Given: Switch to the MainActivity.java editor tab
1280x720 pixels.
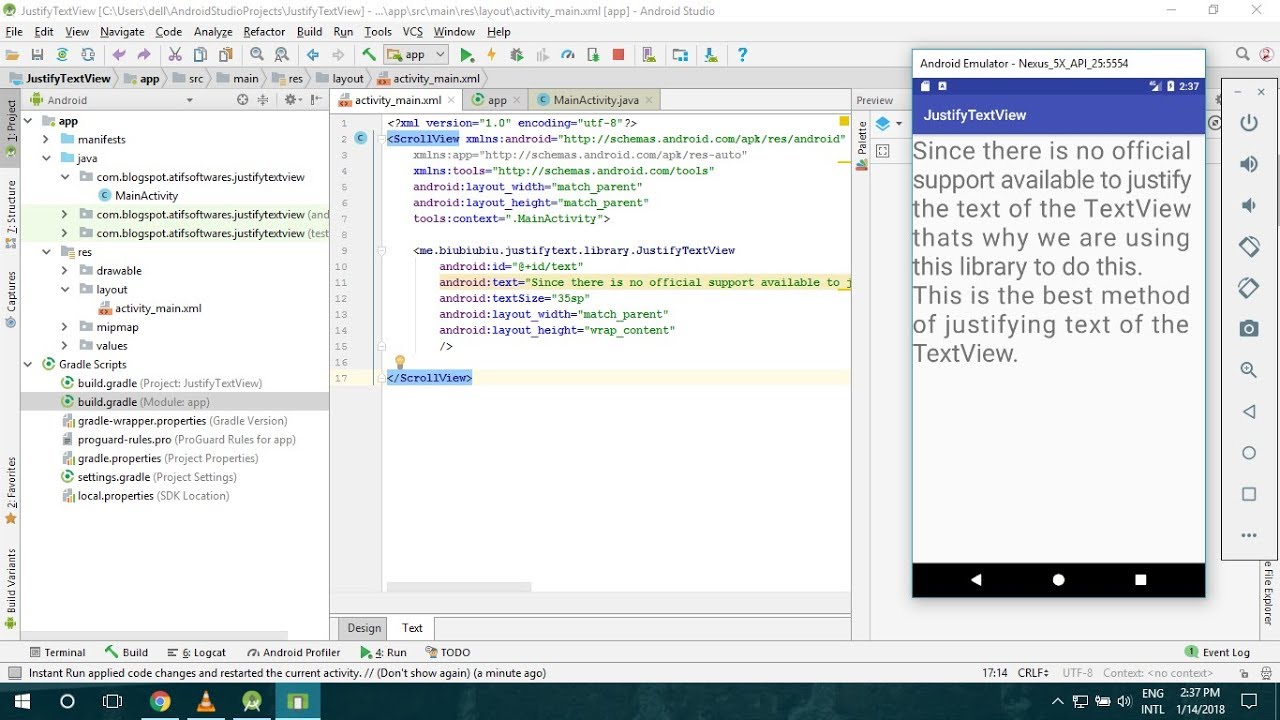Looking at the screenshot, I should pos(595,100).
